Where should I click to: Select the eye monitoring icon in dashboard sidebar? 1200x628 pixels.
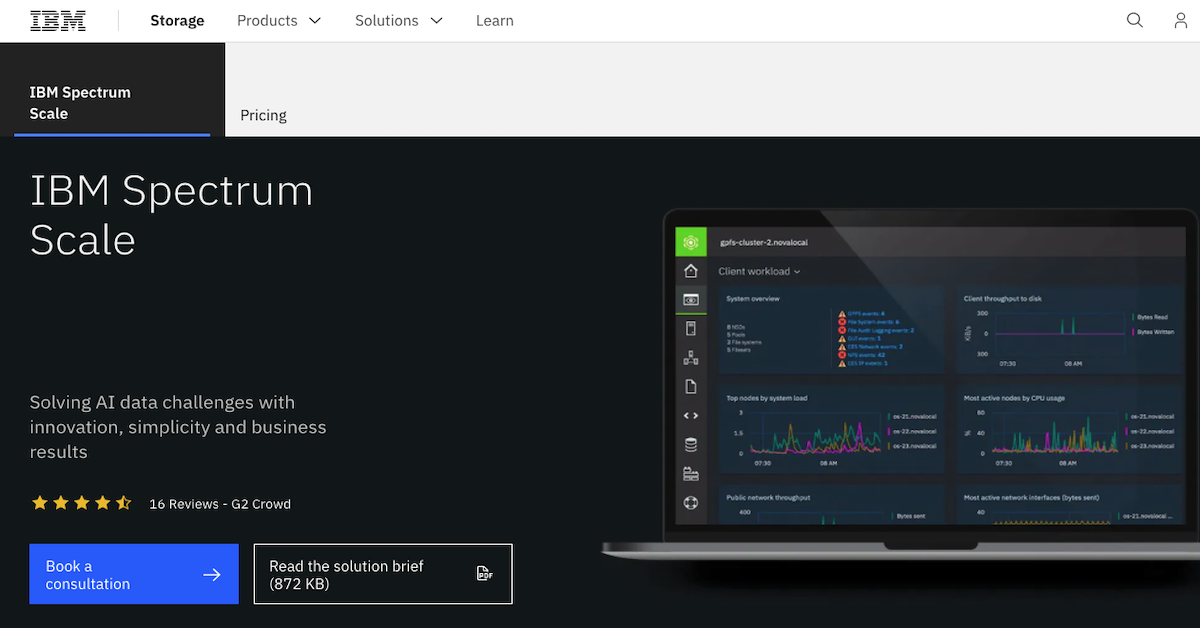click(x=690, y=299)
